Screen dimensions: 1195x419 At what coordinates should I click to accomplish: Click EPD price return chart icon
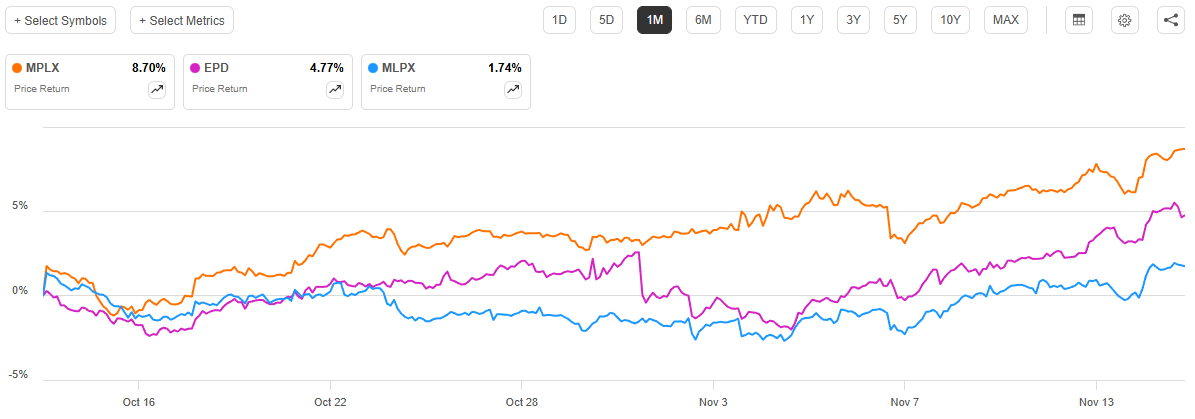point(335,89)
